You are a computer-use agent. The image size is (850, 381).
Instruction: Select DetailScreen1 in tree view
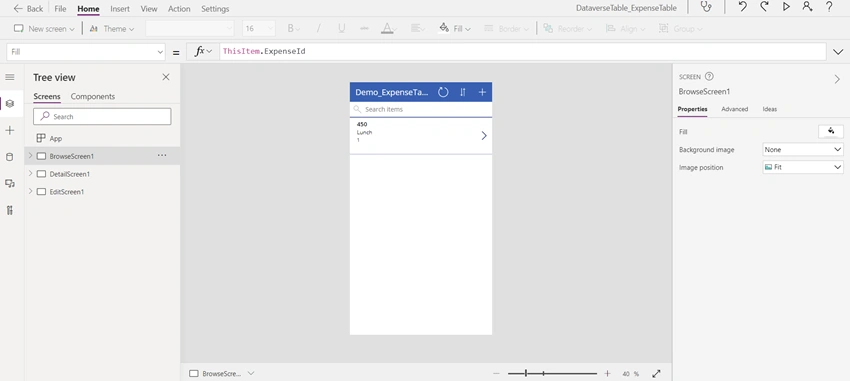coord(69,174)
